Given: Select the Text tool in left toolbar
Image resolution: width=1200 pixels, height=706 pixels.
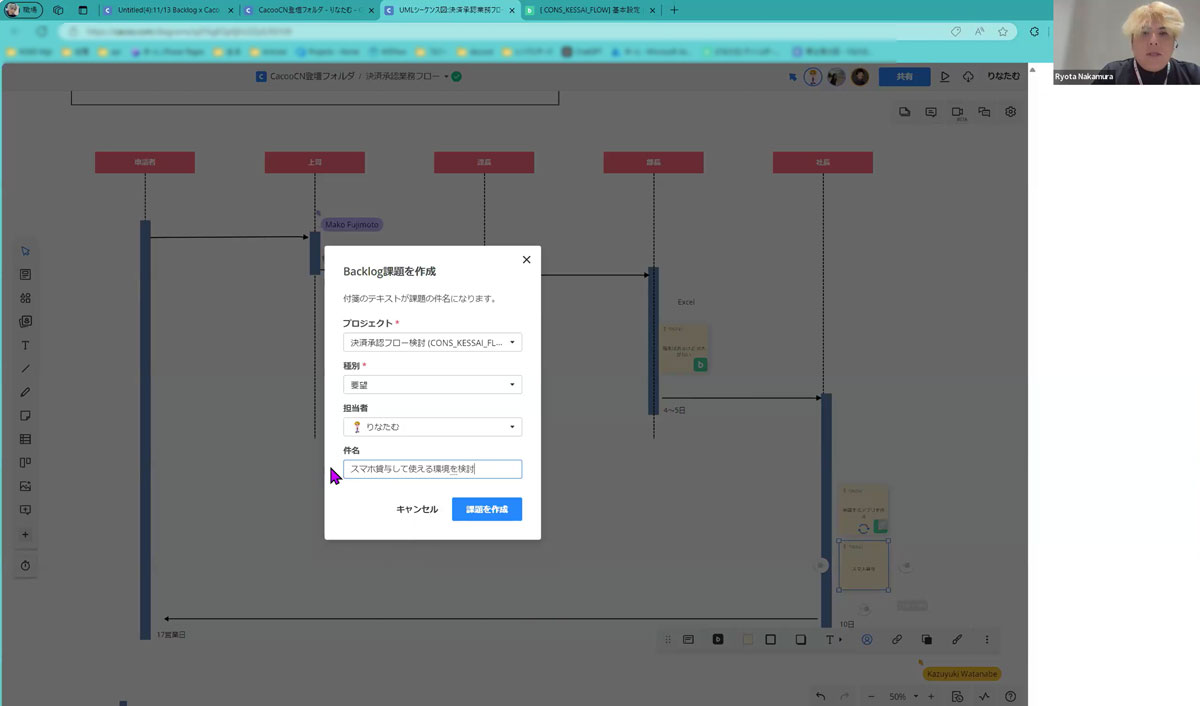Looking at the screenshot, I should [26, 346].
